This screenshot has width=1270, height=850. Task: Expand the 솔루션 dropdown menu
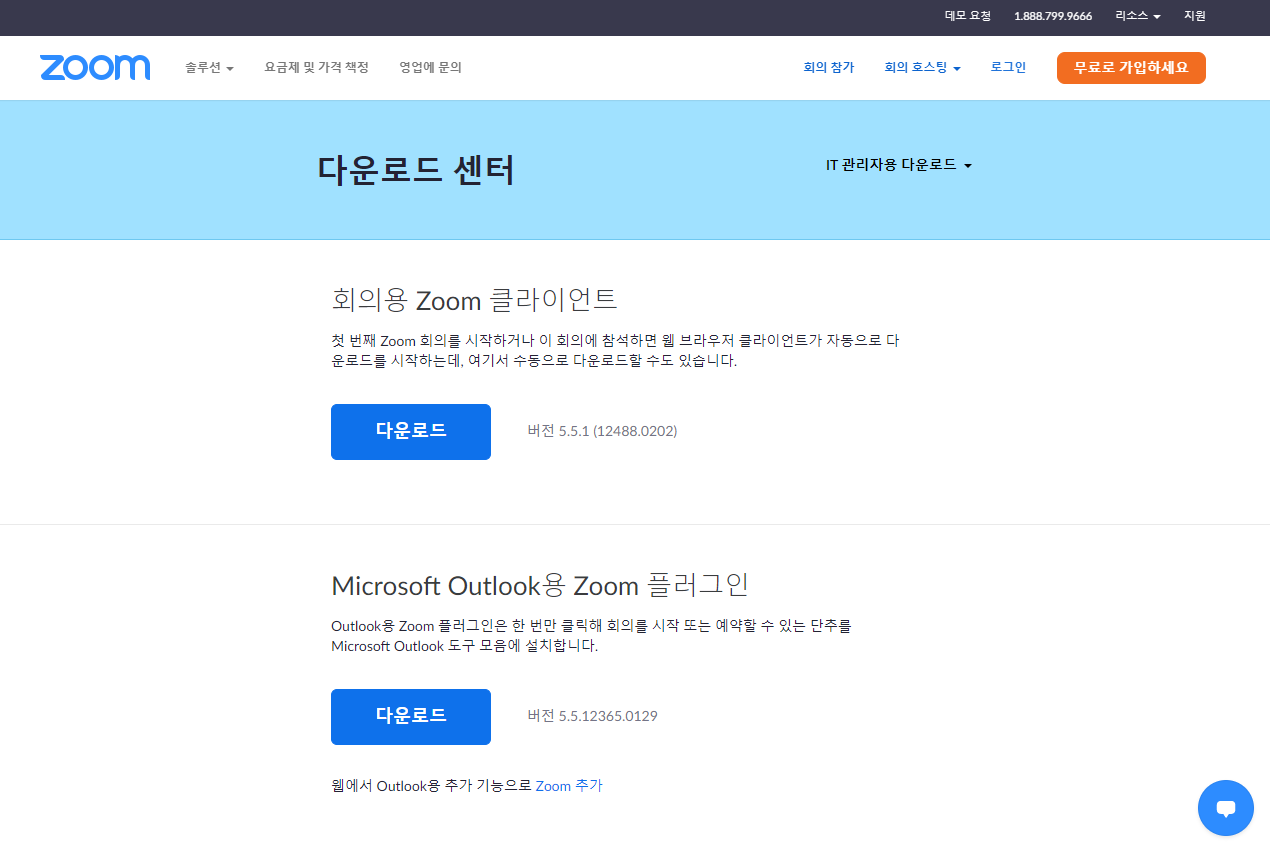click(209, 68)
